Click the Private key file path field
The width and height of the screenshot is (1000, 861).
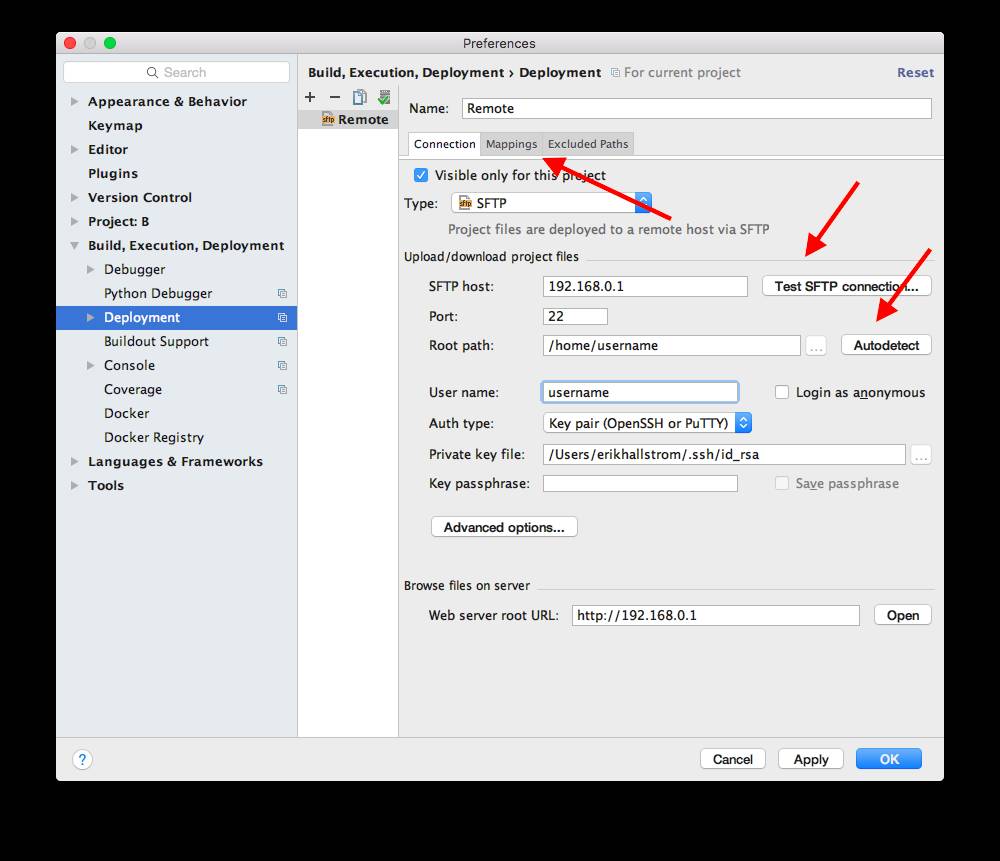point(724,455)
